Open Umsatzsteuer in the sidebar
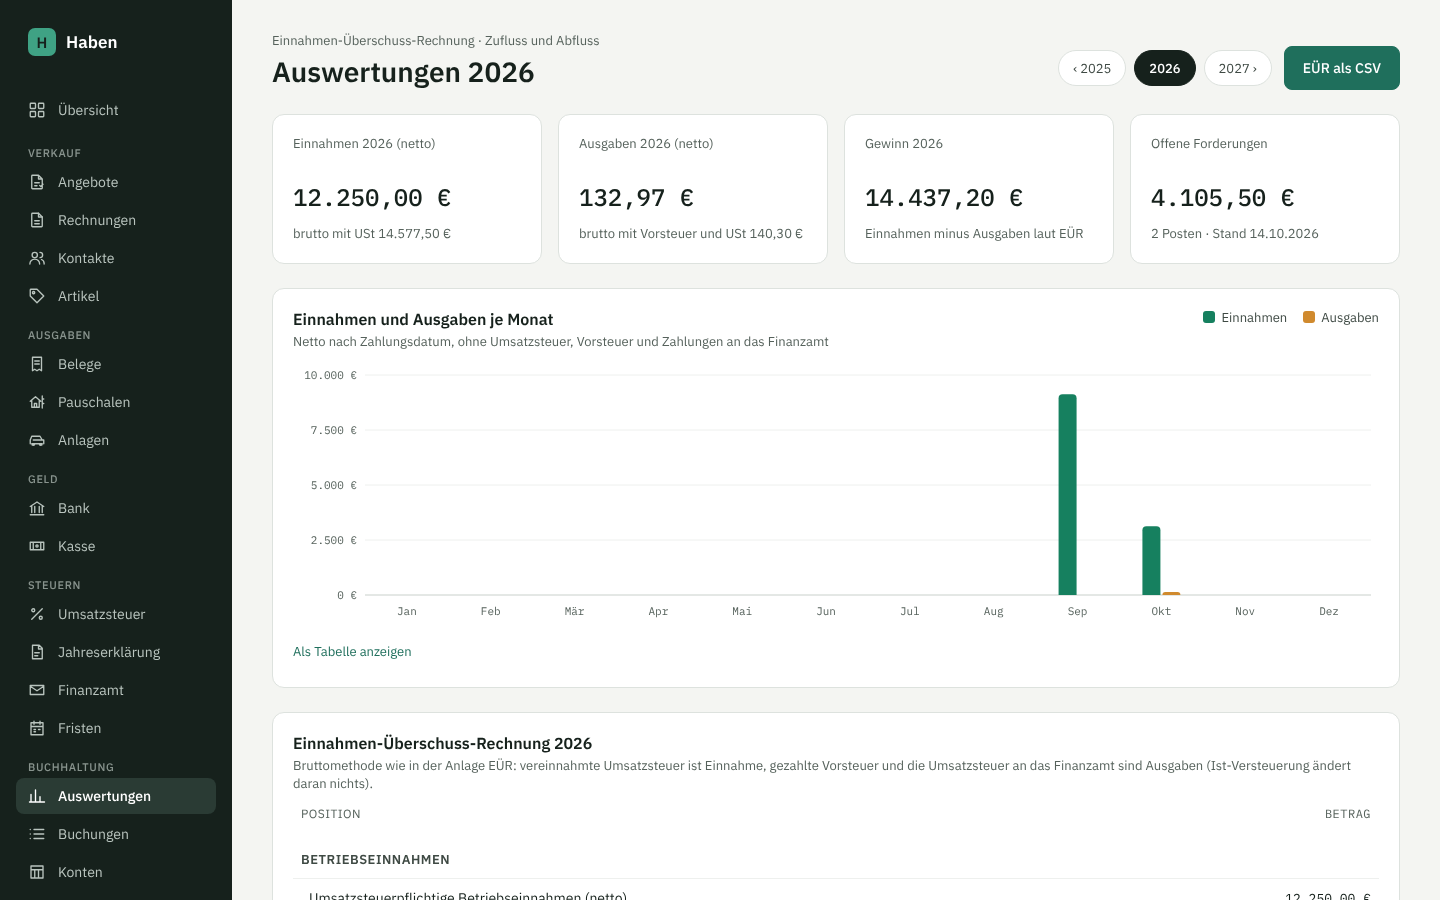Screen dimensions: 1440x900 116,614
